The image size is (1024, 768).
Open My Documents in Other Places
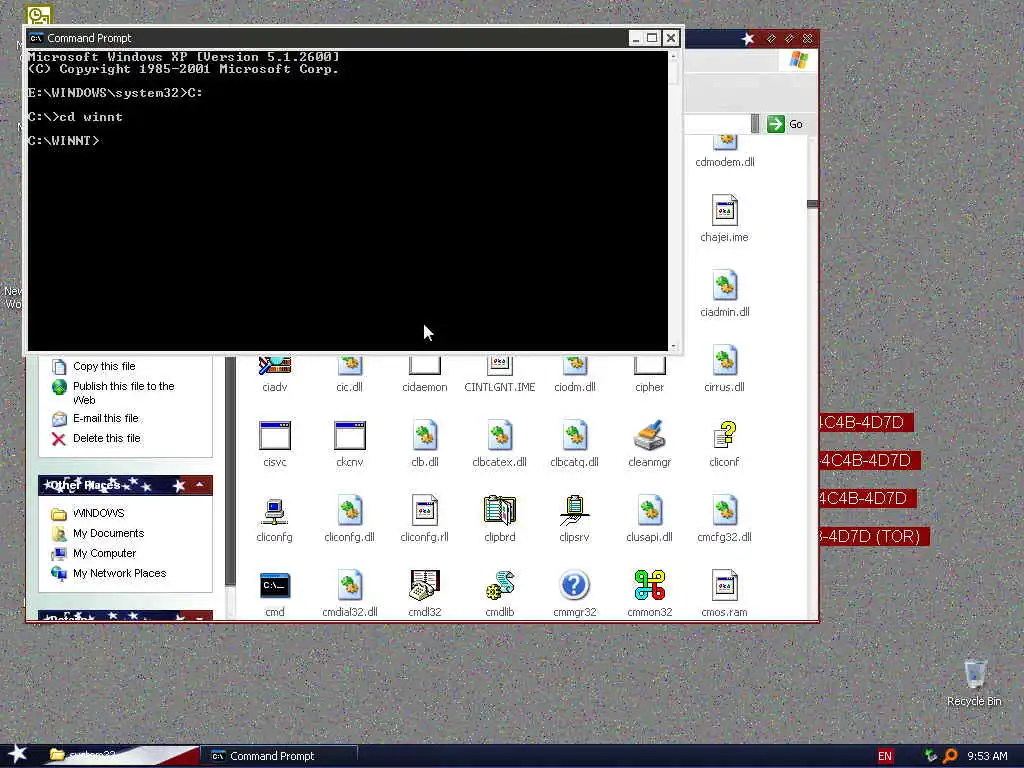[x=108, y=534]
